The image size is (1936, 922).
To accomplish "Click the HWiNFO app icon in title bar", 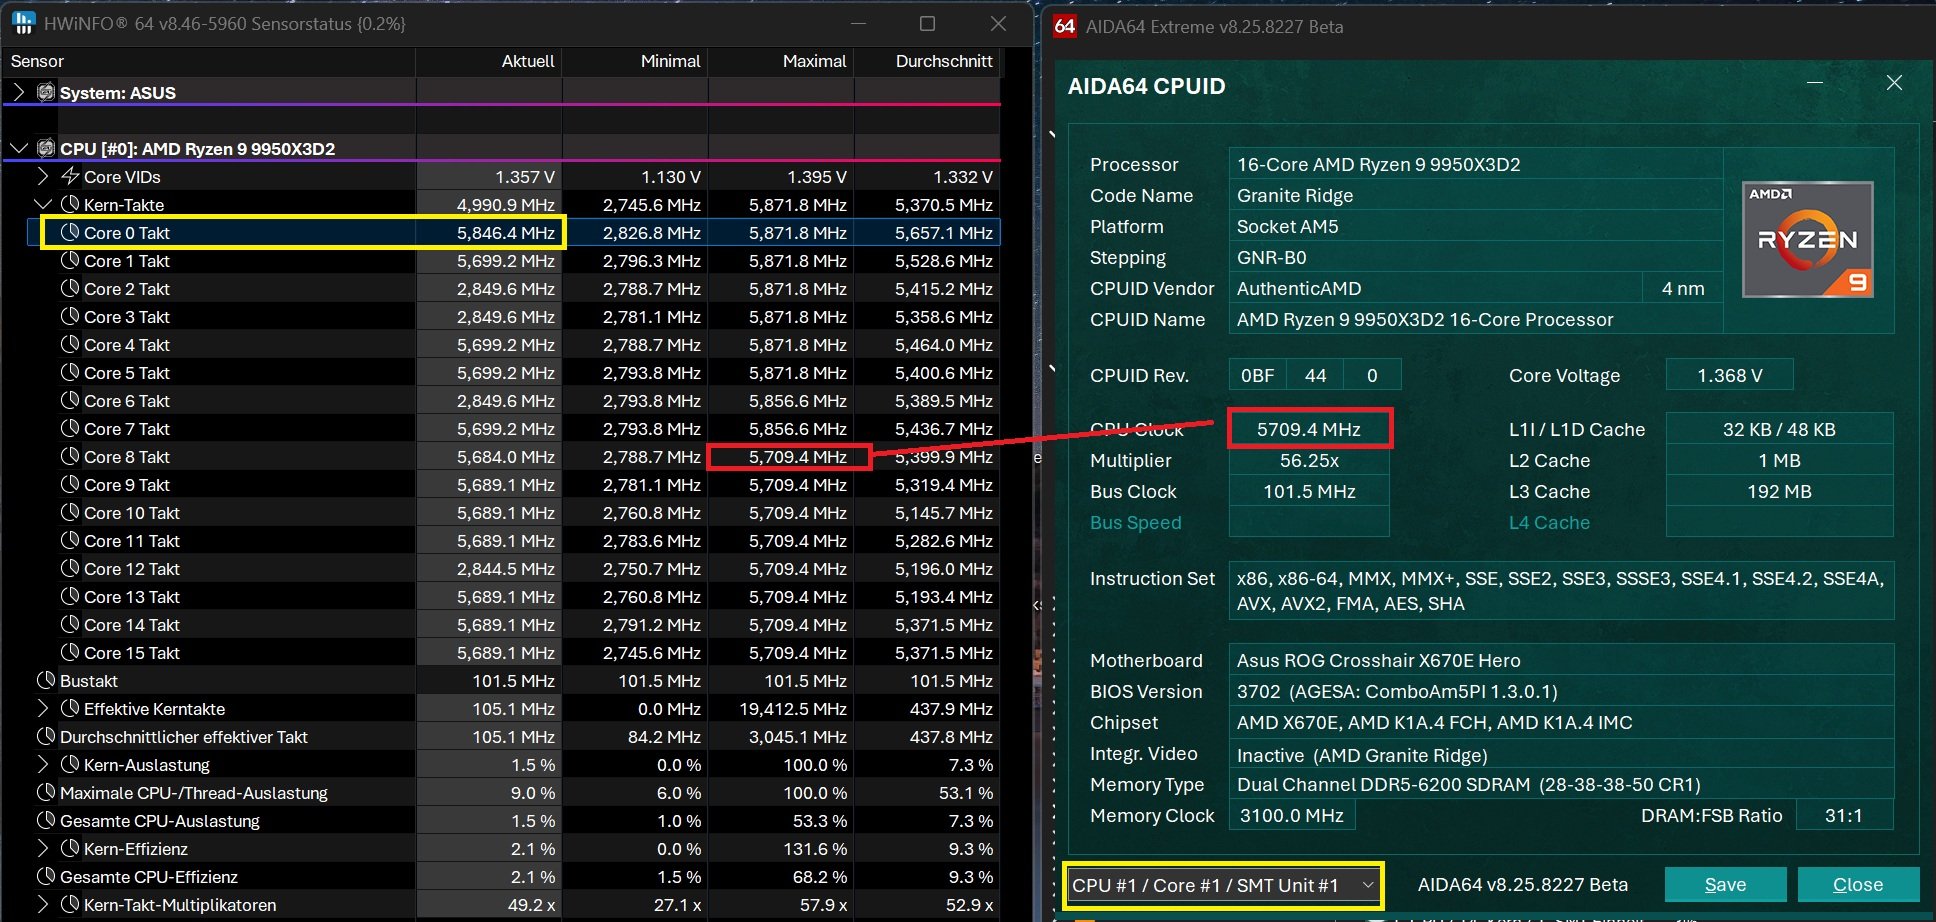I will (22, 23).
